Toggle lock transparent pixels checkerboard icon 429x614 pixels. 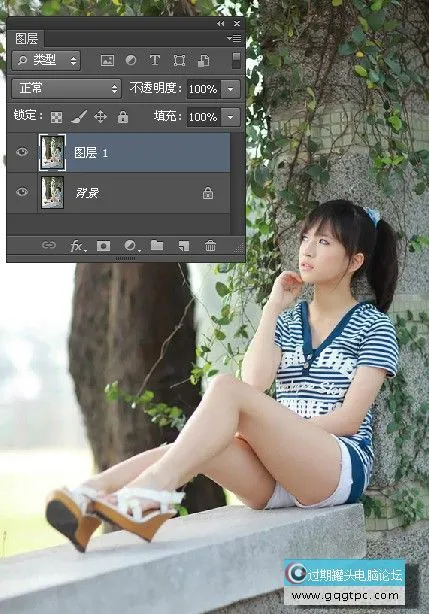coord(56,117)
